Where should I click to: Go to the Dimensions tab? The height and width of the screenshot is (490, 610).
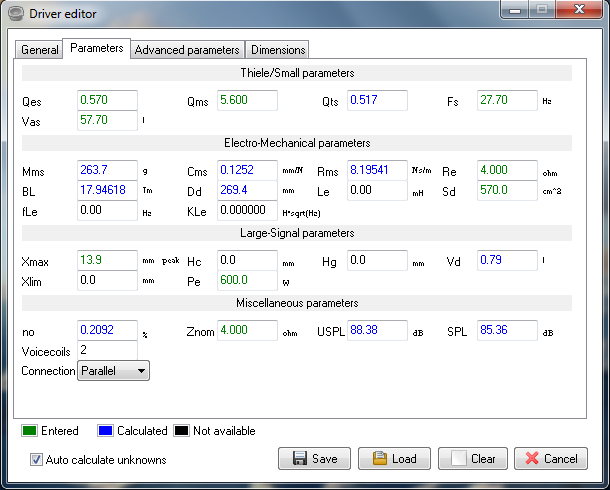pos(278,50)
